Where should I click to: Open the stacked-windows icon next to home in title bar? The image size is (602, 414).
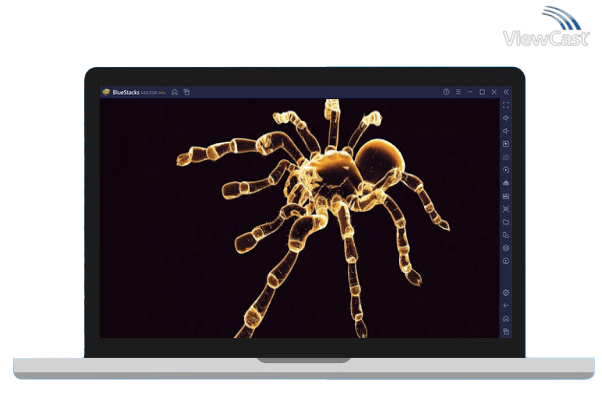[x=187, y=92]
